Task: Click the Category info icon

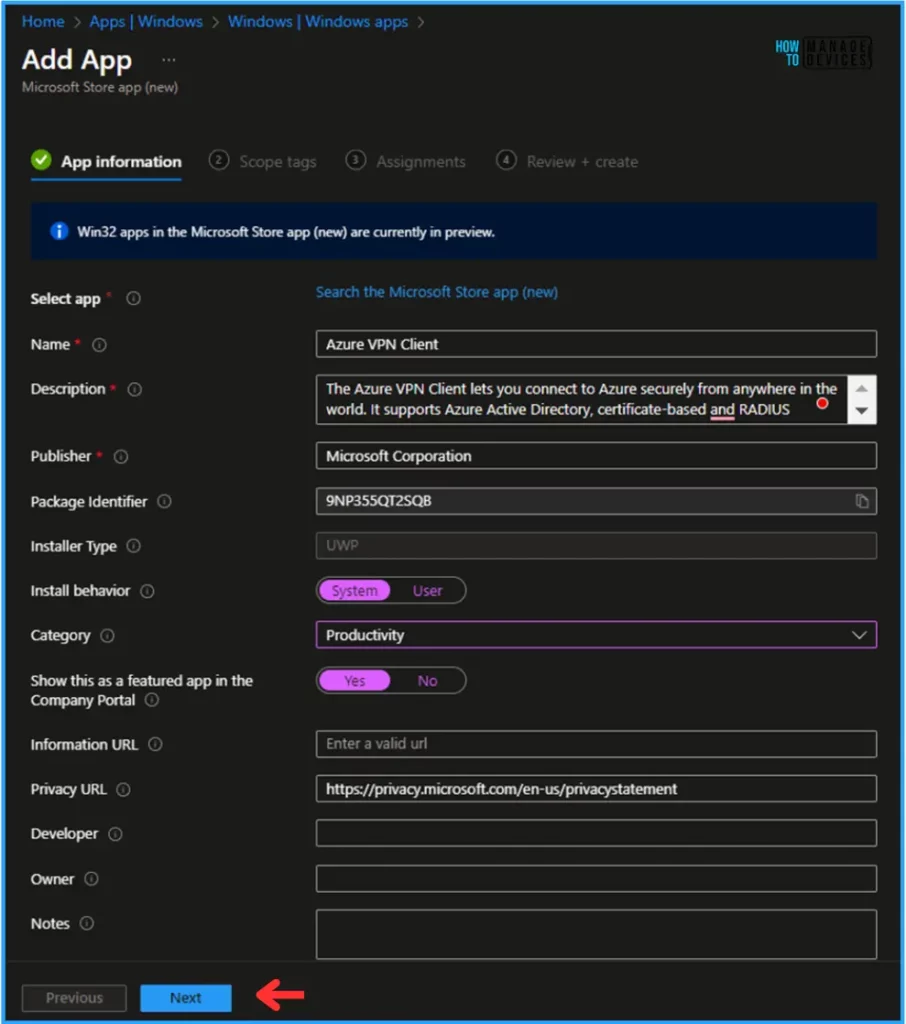Action: [108, 635]
